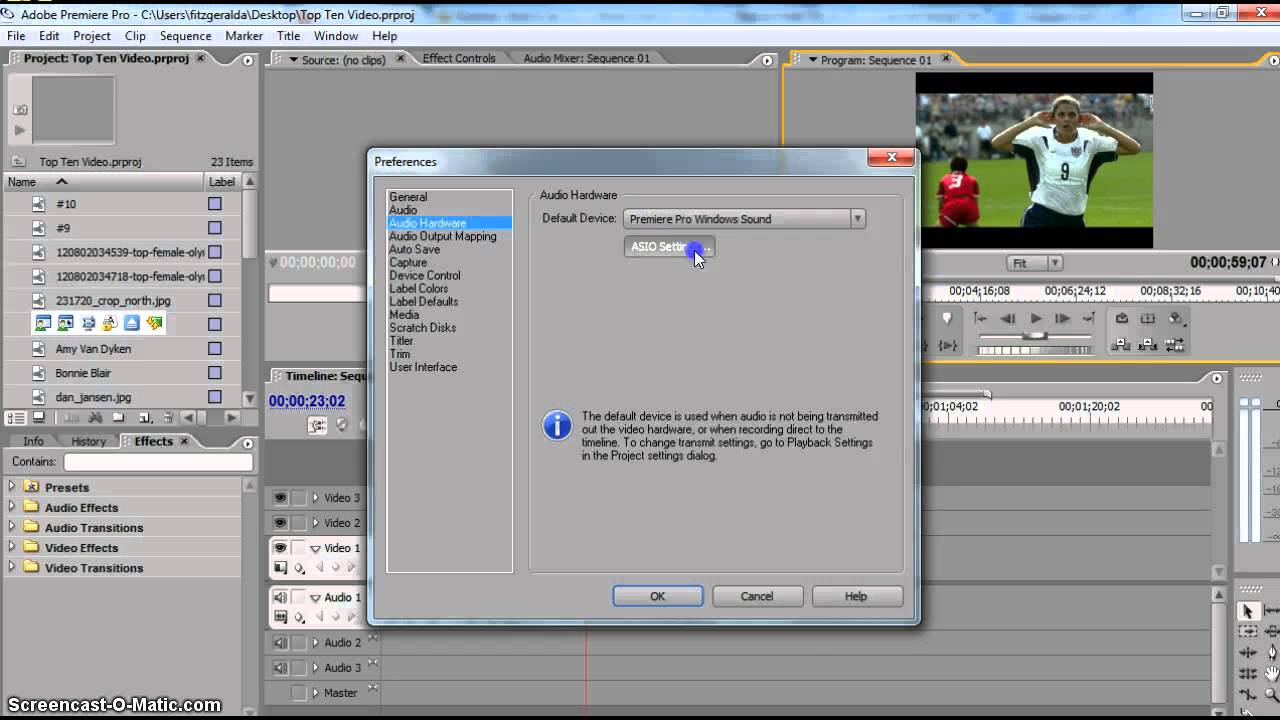Click the Play In to Out icon

[x=946, y=345]
